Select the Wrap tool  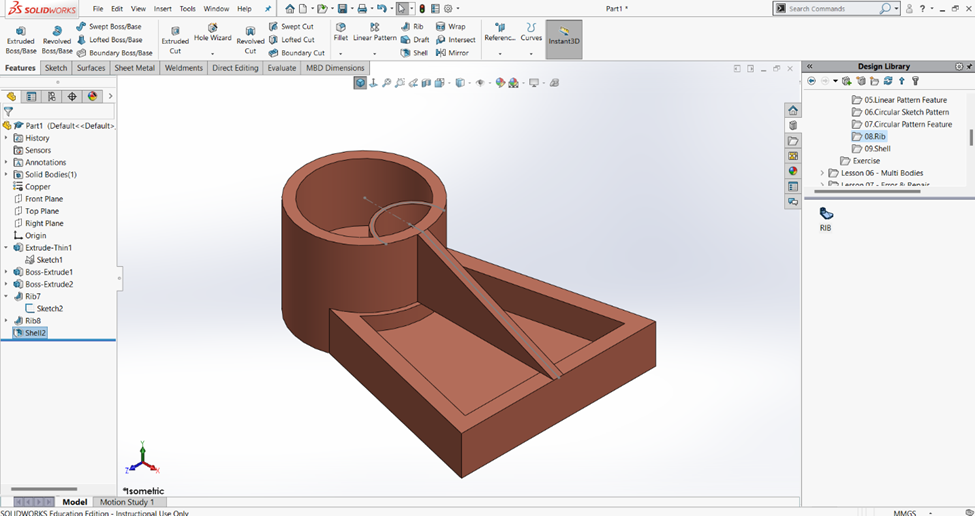click(x=451, y=26)
